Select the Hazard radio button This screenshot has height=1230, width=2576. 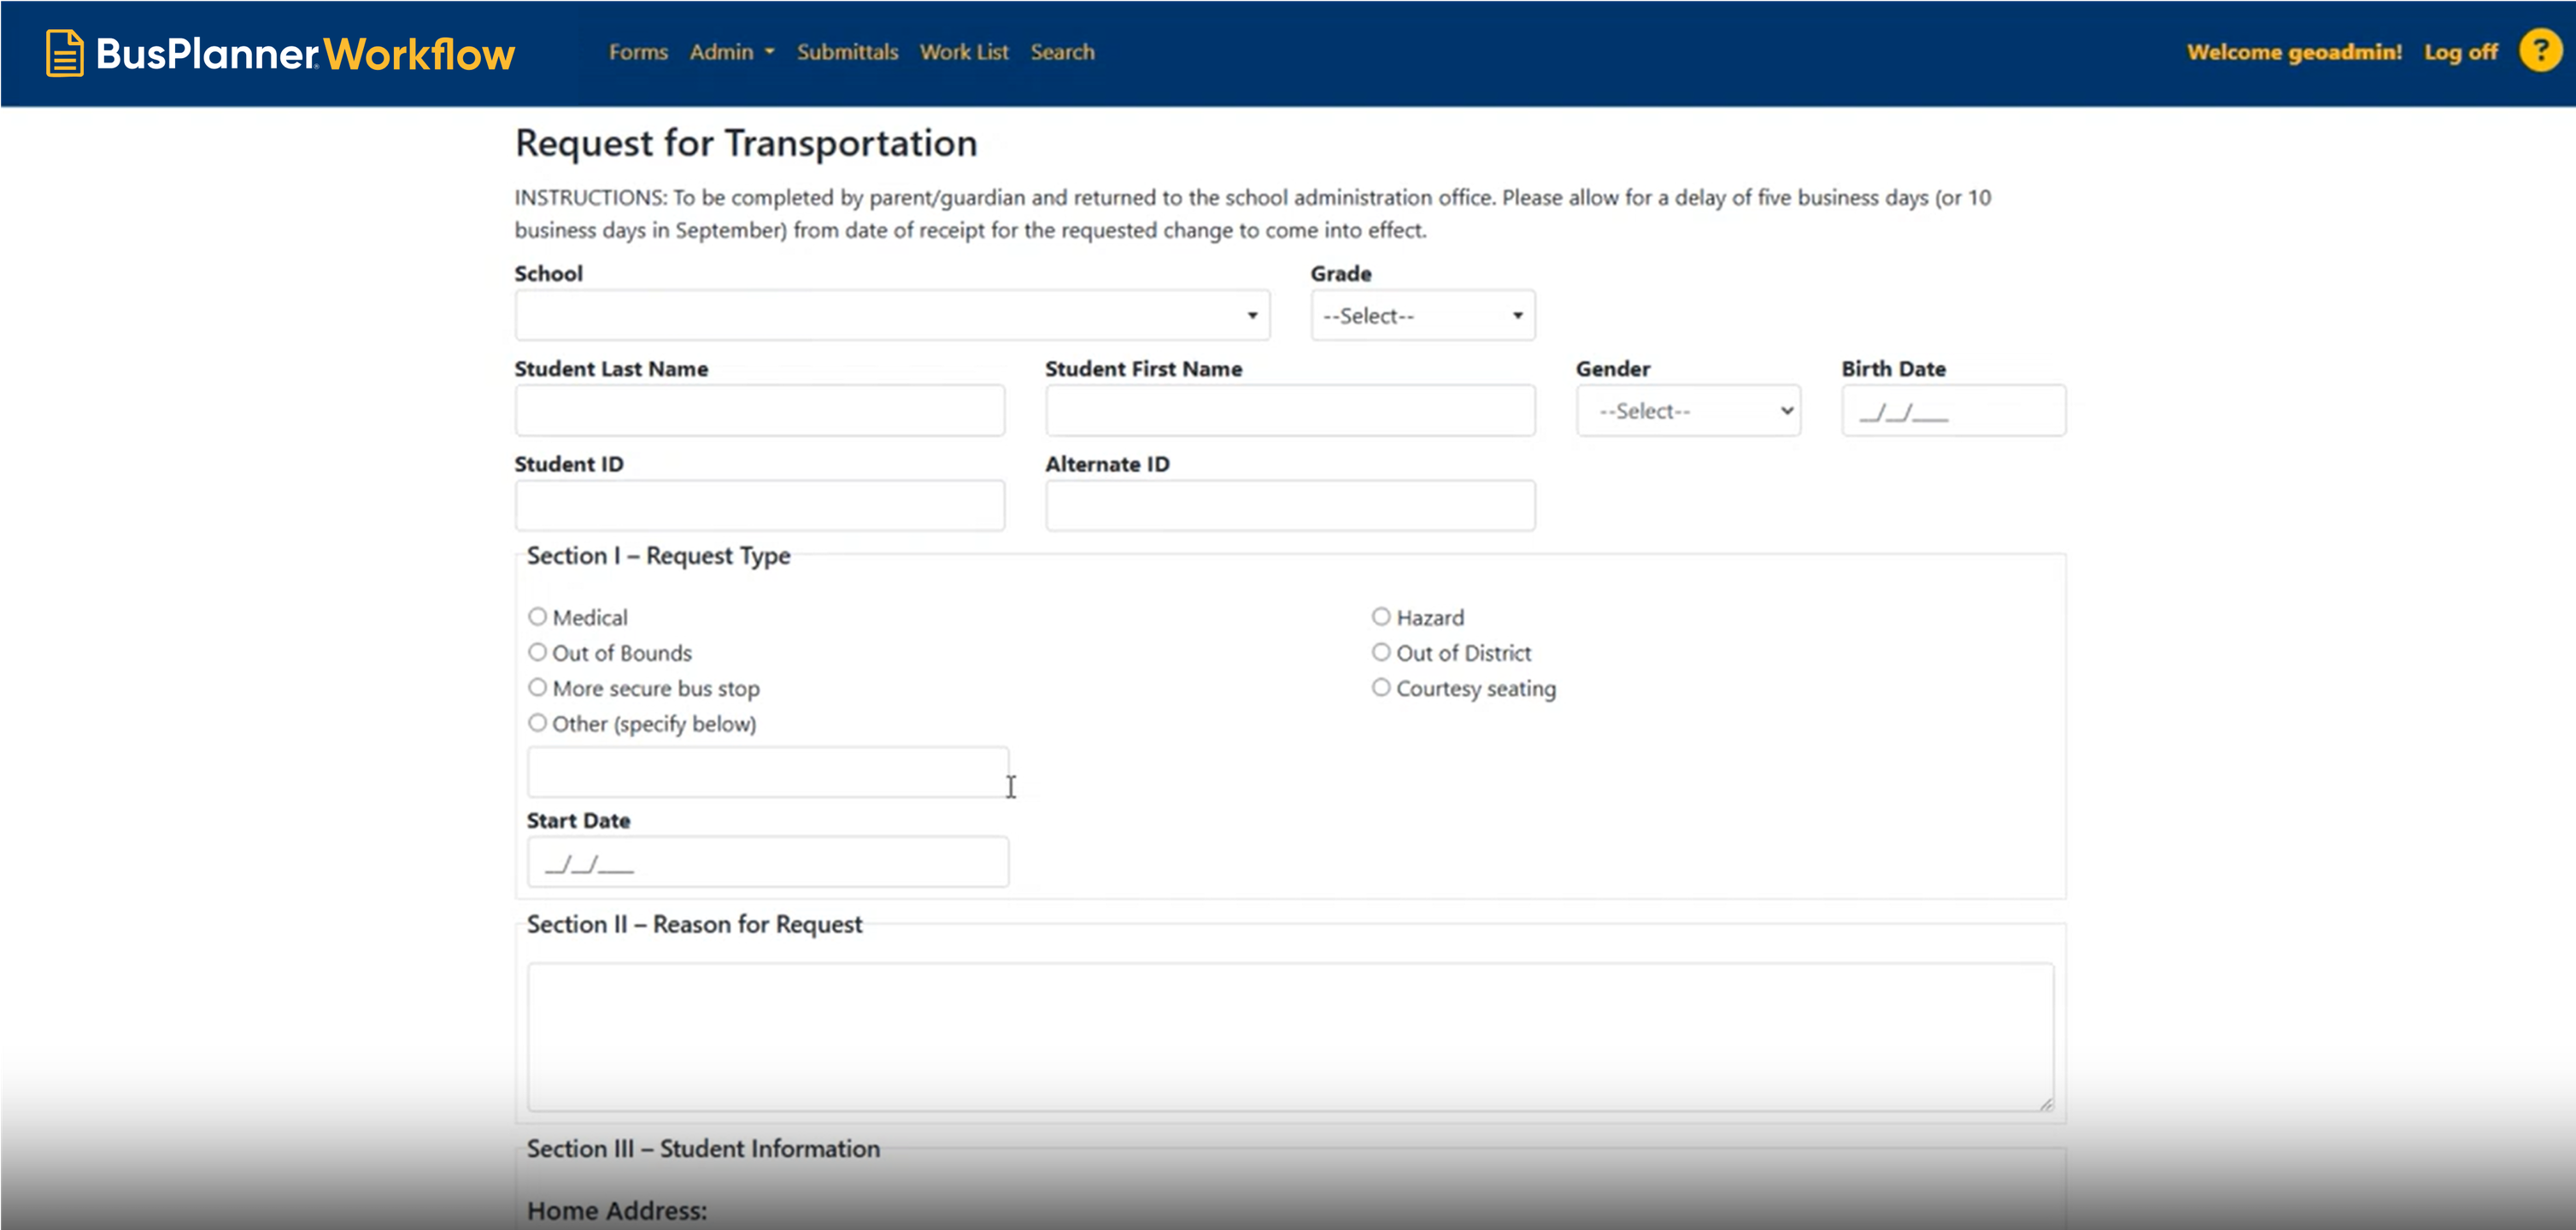[1381, 617]
